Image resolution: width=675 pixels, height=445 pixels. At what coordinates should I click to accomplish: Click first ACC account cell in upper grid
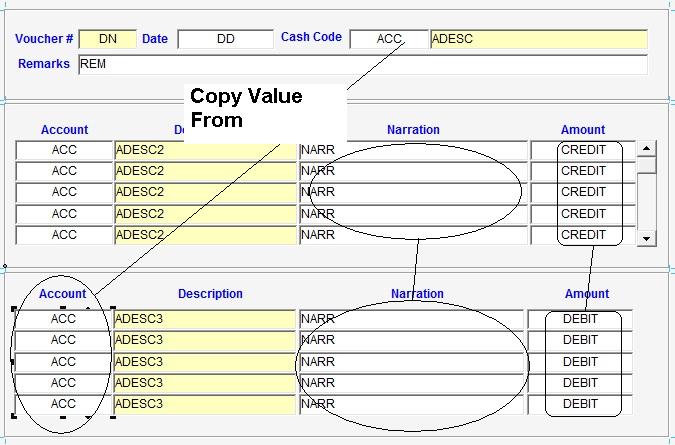coord(64,150)
